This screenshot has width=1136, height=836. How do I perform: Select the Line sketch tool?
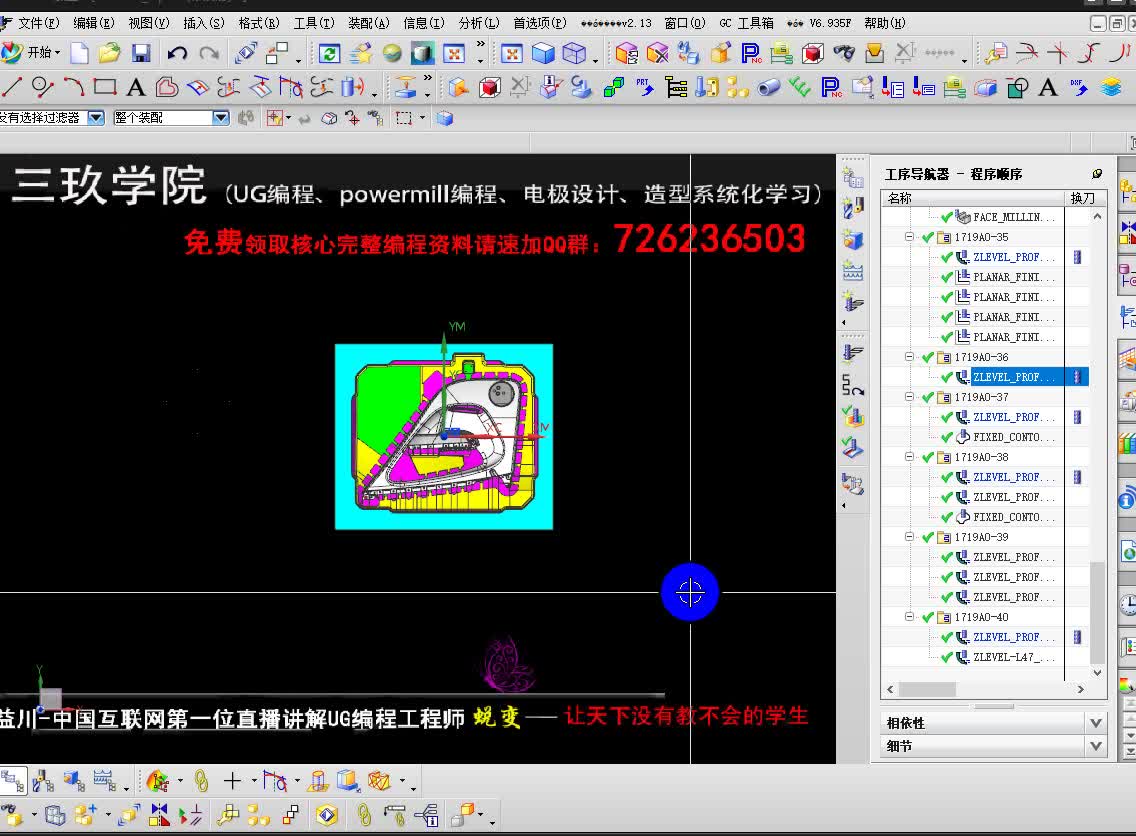tap(12, 88)
